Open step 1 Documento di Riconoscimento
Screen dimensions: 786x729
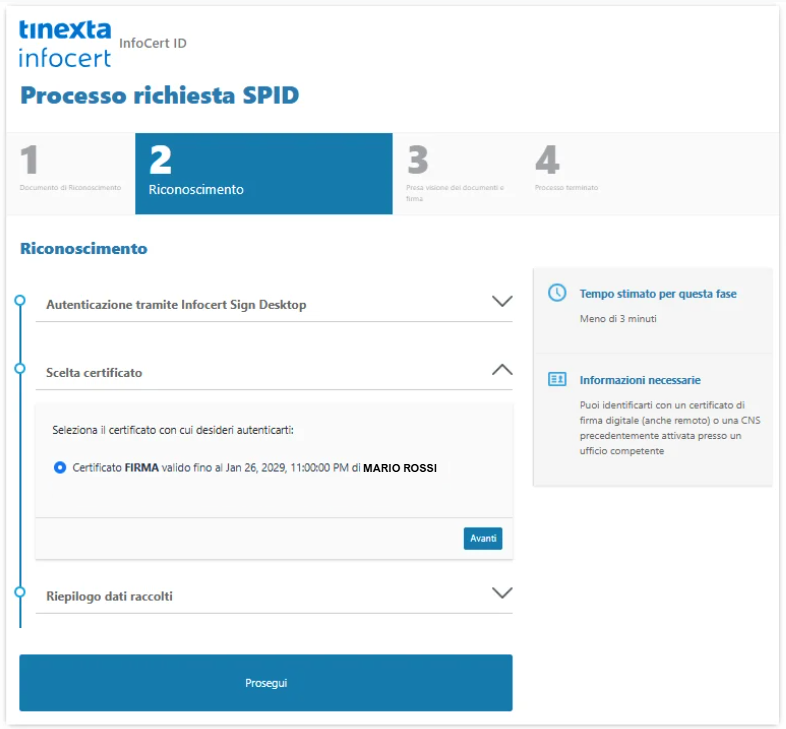coord(71,173)
